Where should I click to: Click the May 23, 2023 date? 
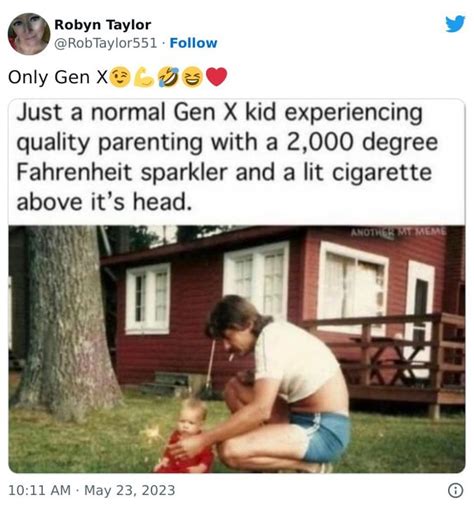pos(130,490)
